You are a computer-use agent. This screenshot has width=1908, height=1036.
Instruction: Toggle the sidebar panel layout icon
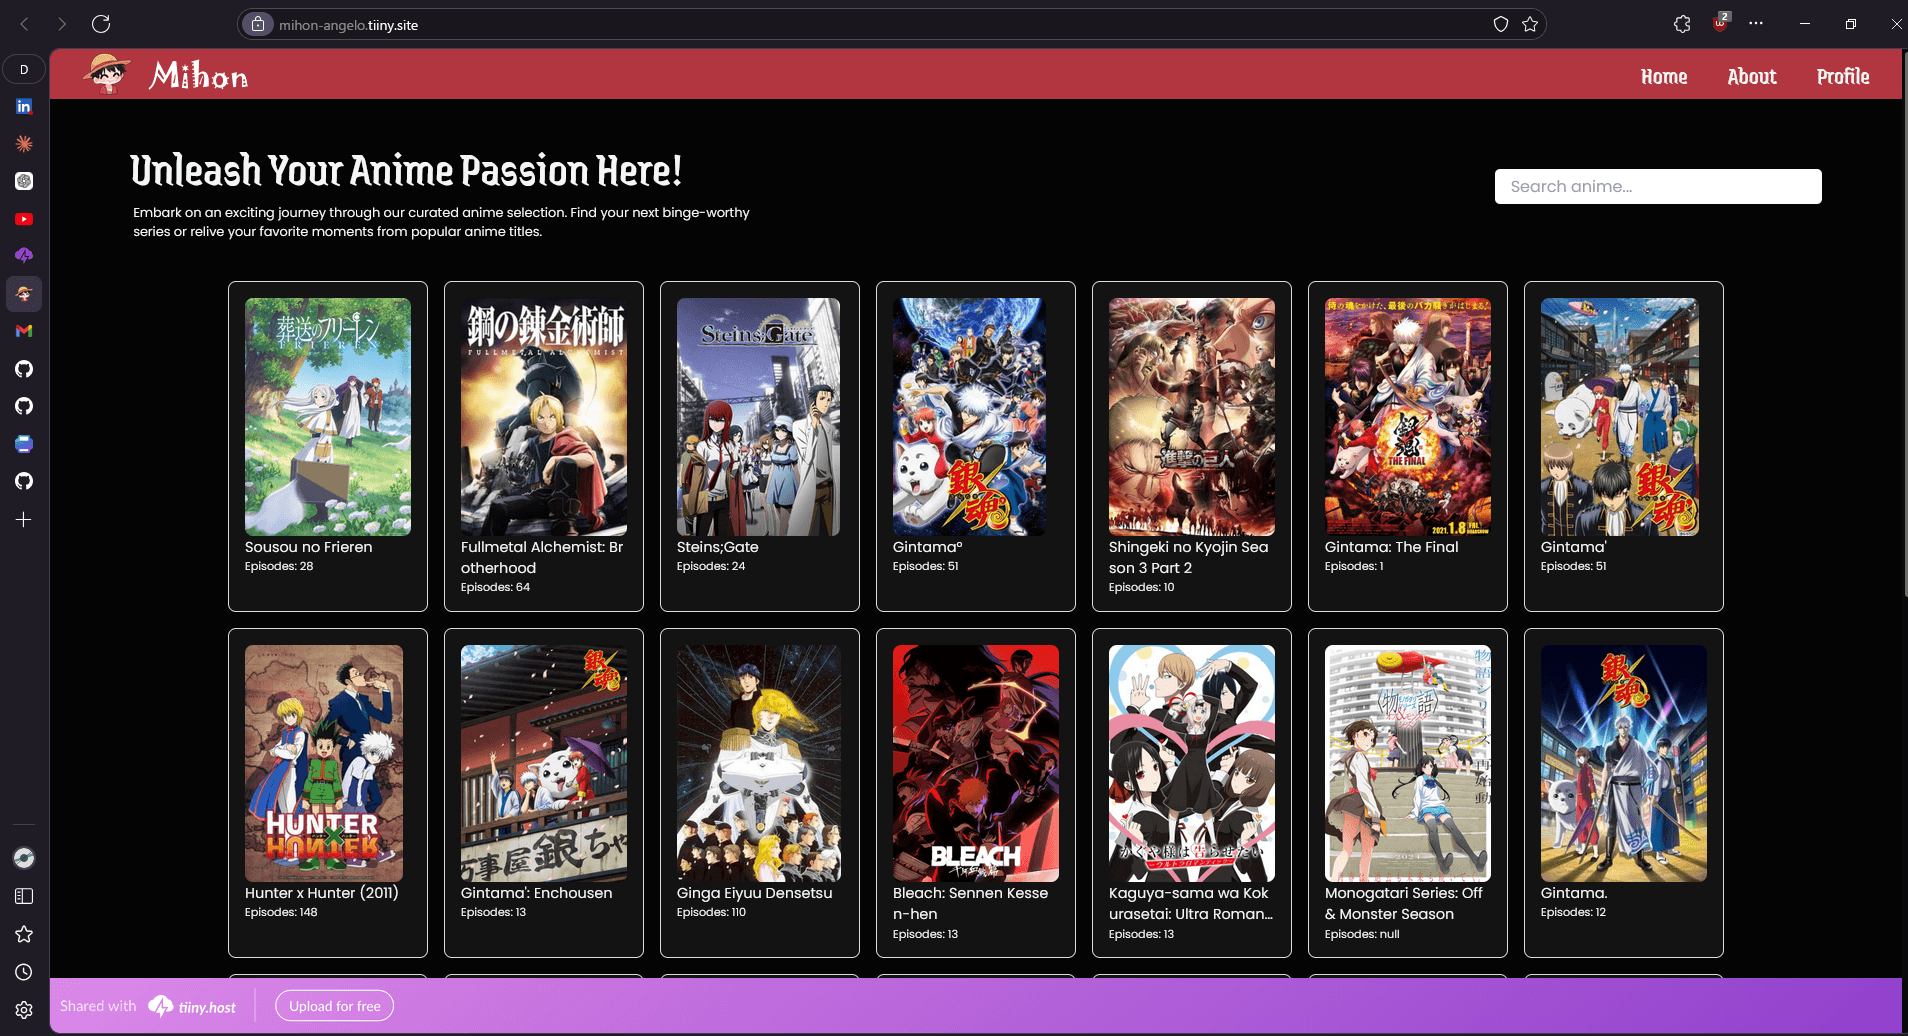click(x=24, y=896)
